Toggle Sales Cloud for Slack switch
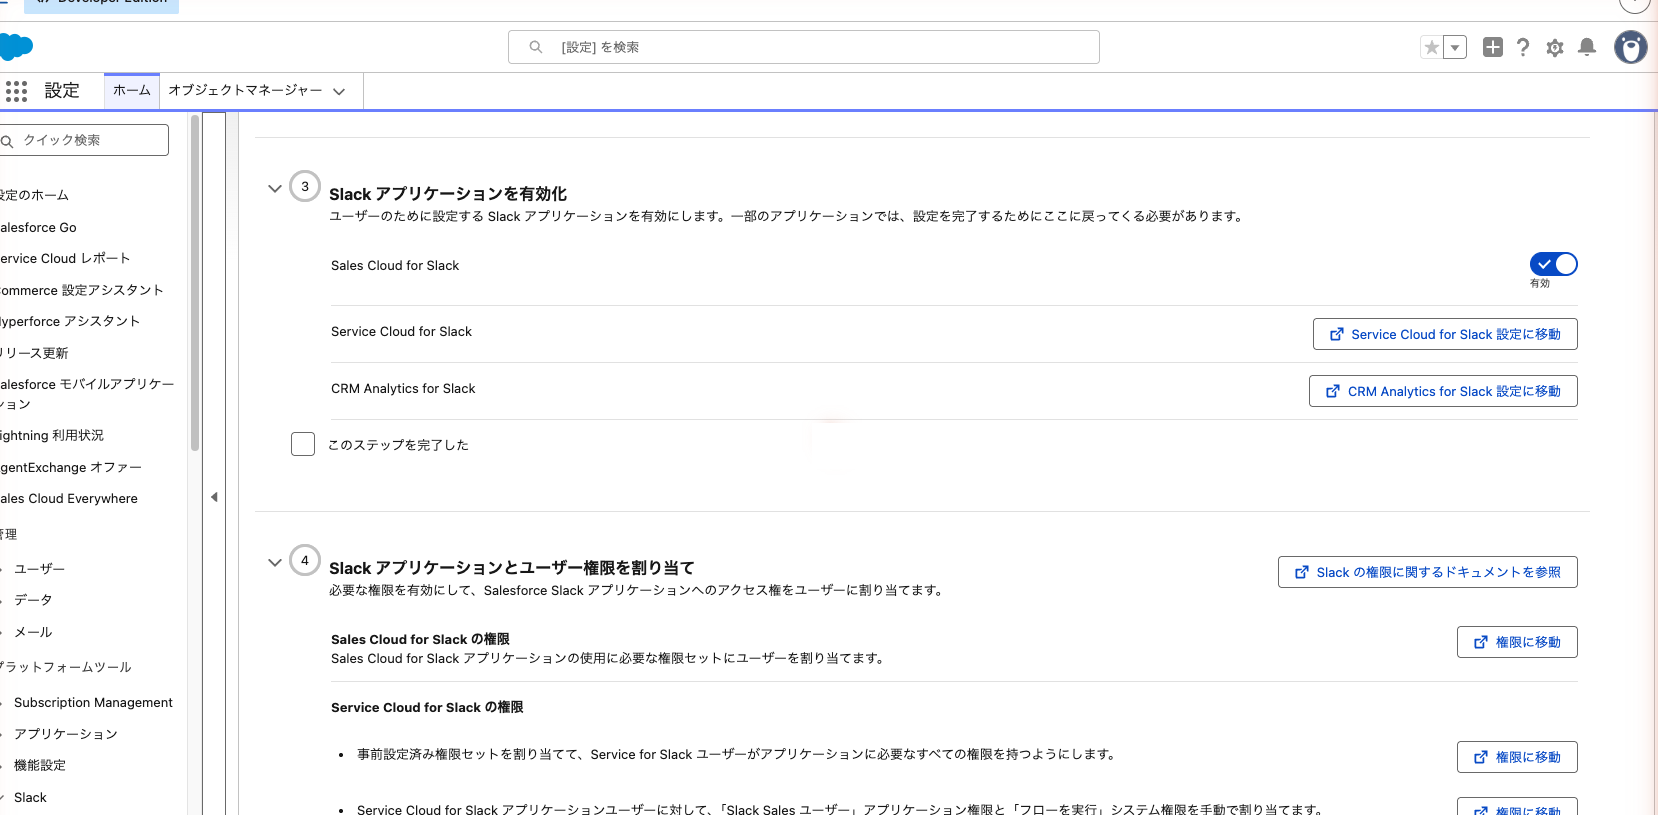 click(x=1554, y=264)
